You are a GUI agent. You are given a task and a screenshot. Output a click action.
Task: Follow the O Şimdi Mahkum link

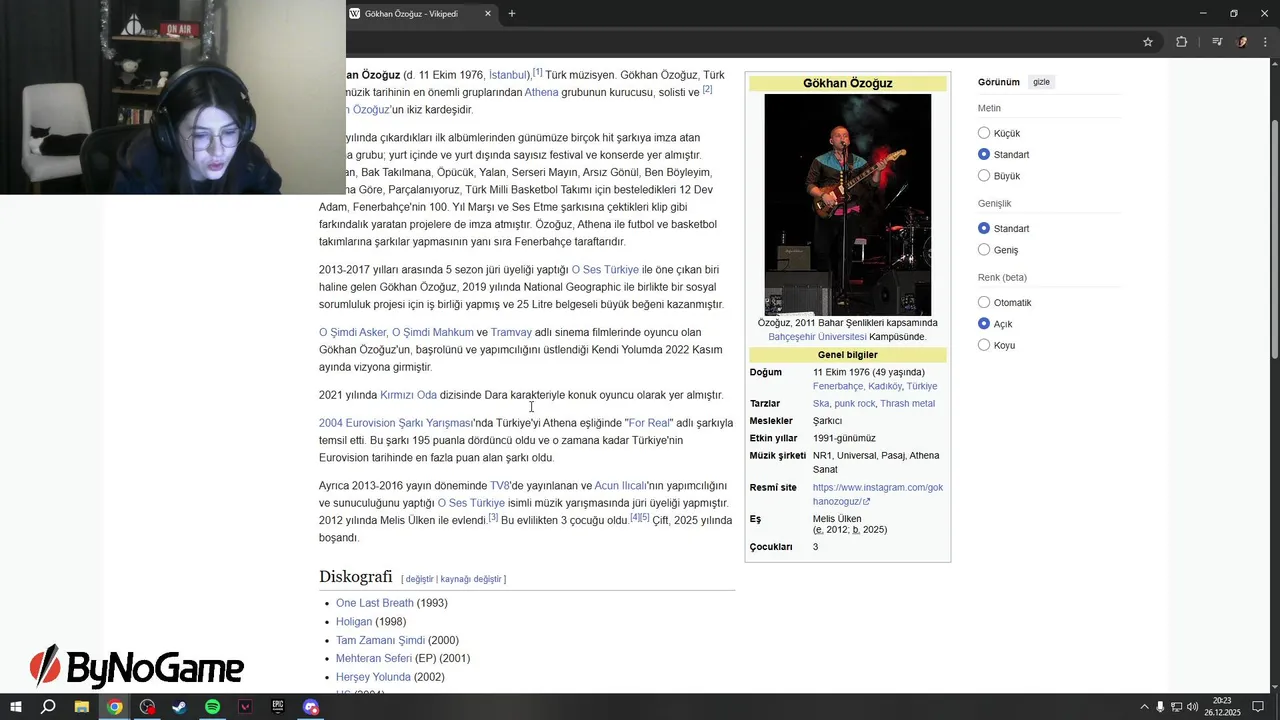pos(432,333)
